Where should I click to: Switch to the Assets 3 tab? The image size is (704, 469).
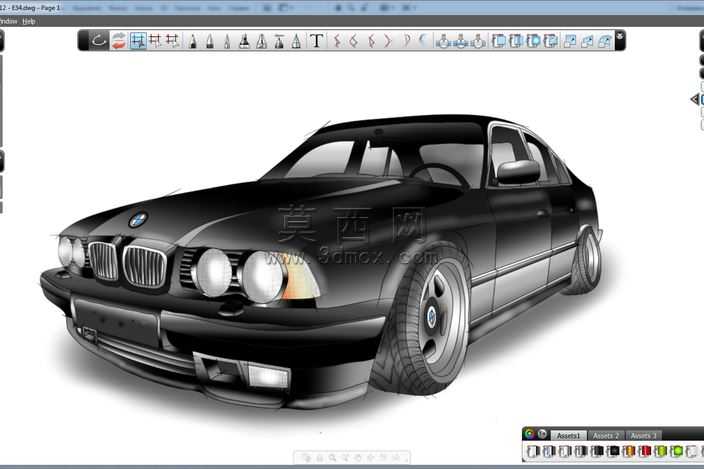tap(643, 435)
